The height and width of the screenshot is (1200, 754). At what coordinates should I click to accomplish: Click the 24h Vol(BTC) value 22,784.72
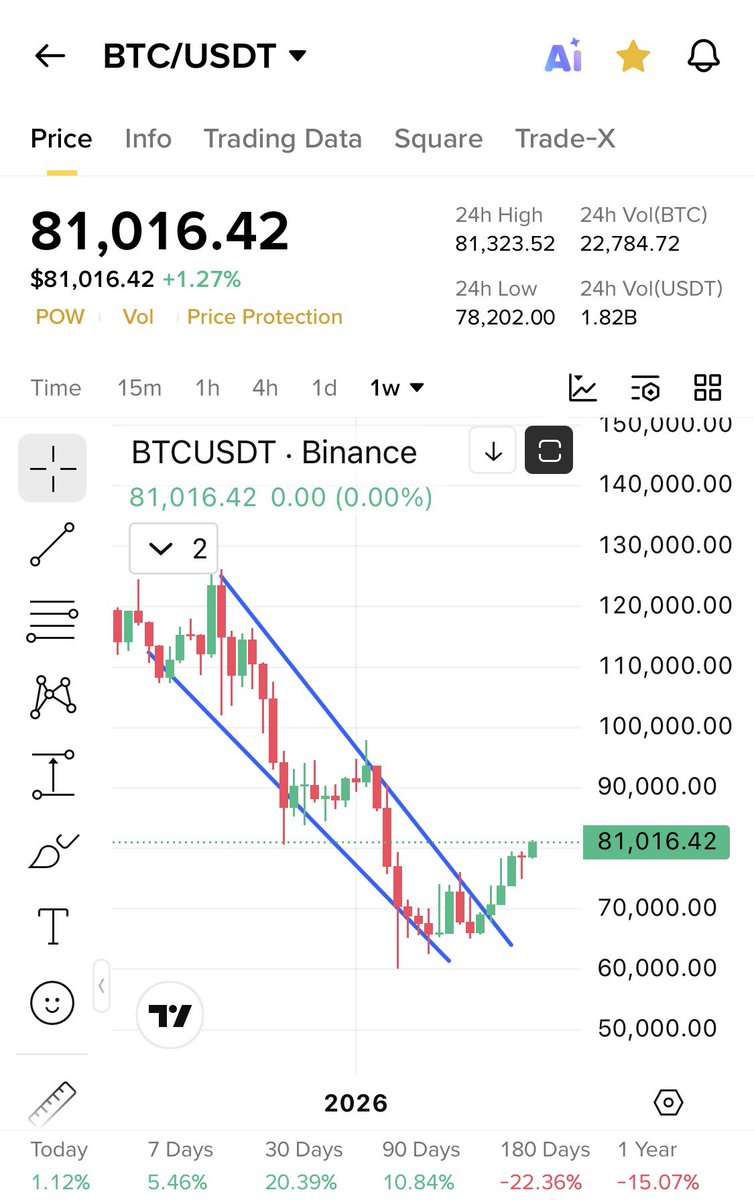(630, 244)
